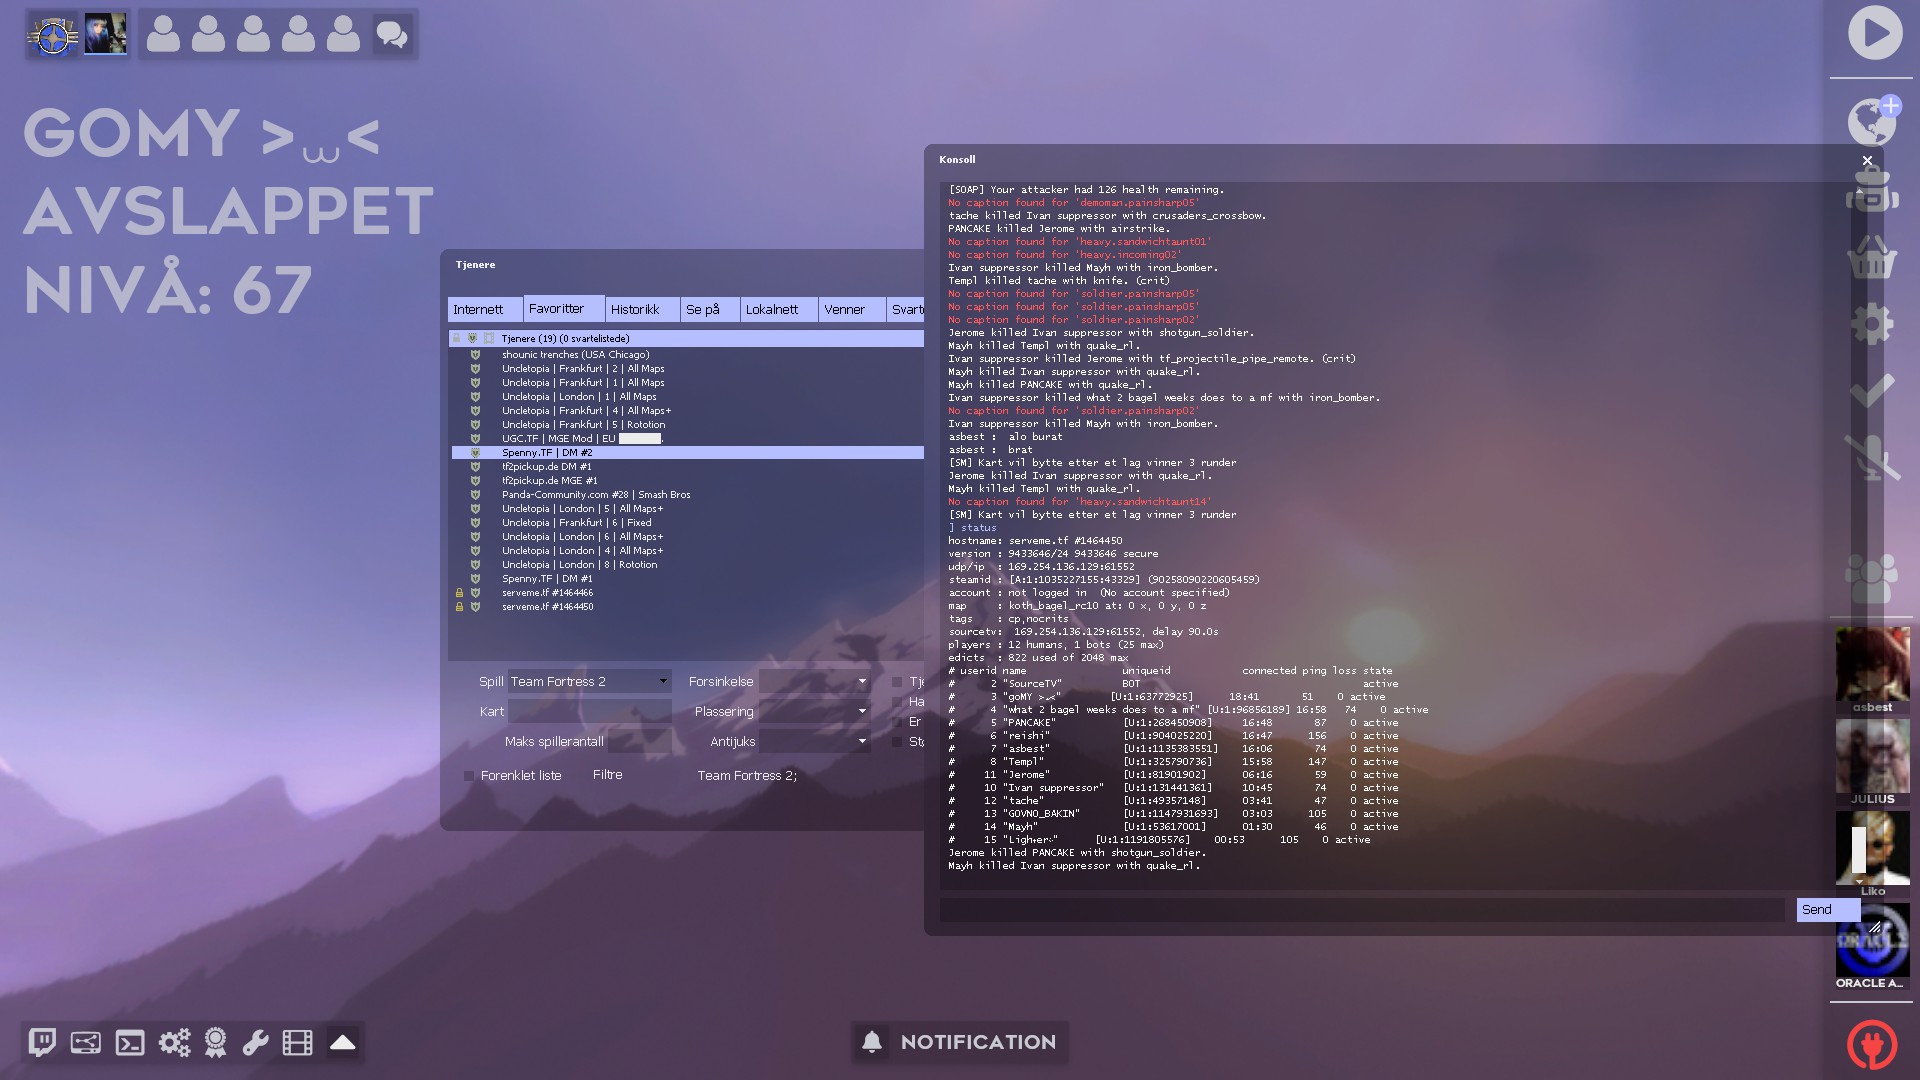
Task: Click the Filtre button
Action: pos(607,775)
